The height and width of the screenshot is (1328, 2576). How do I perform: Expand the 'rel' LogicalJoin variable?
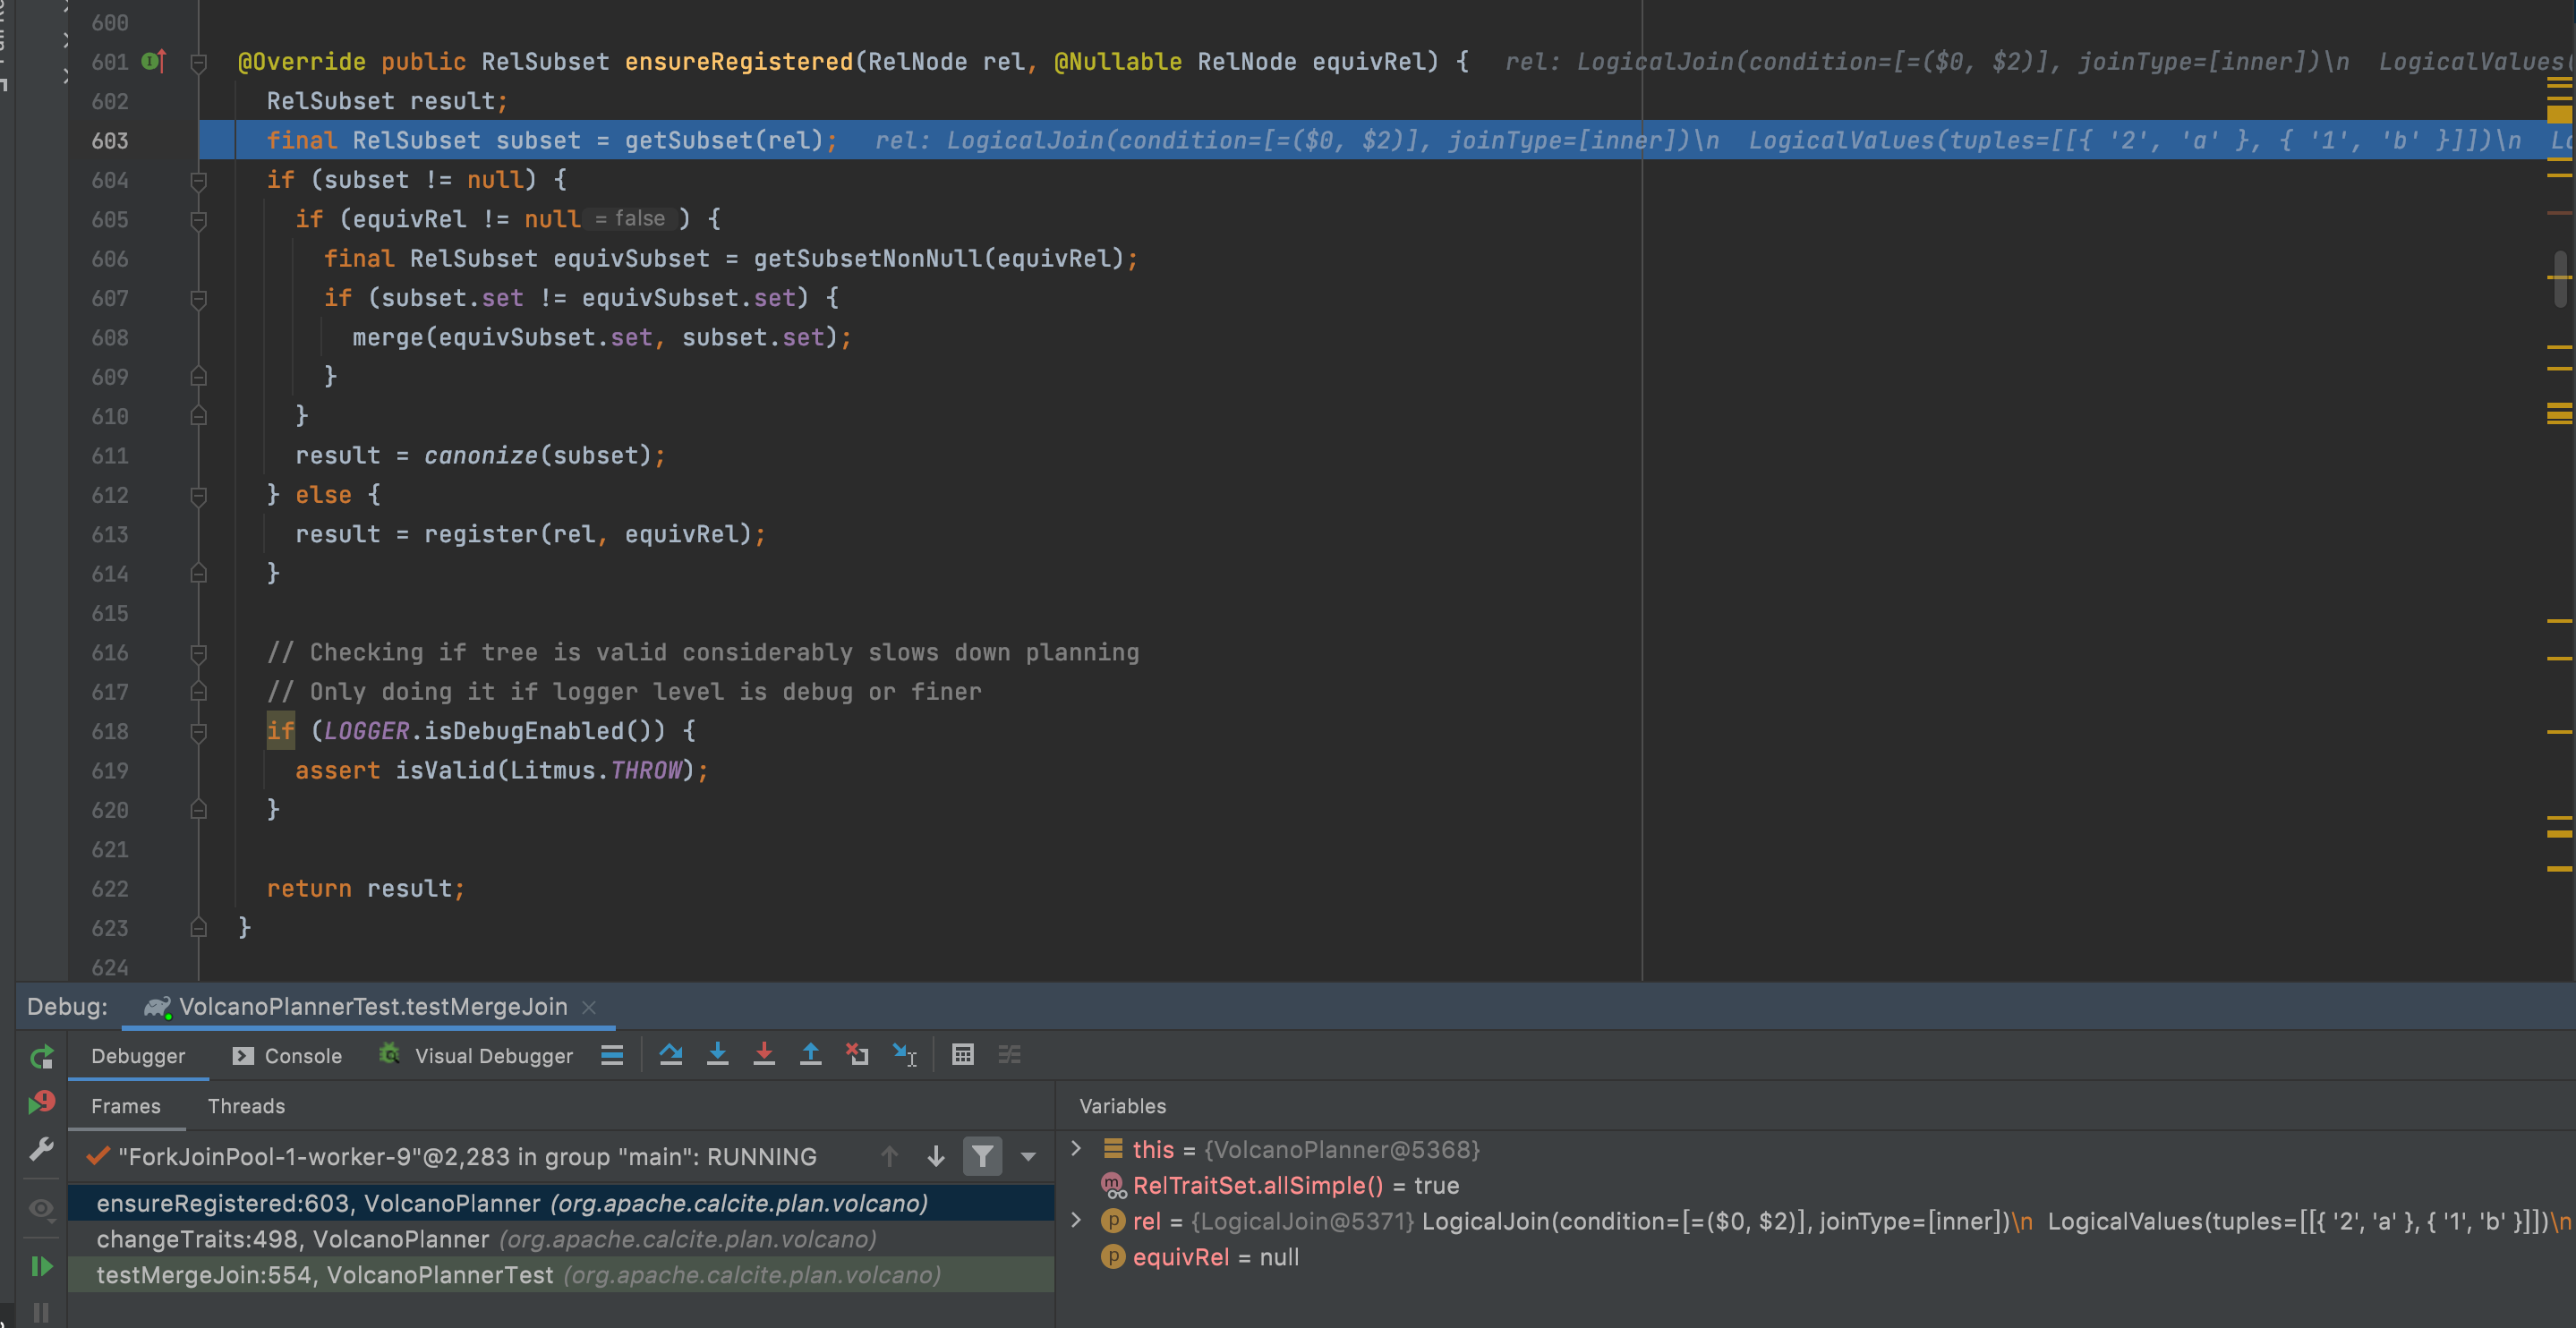[x=1076, y=1221]
